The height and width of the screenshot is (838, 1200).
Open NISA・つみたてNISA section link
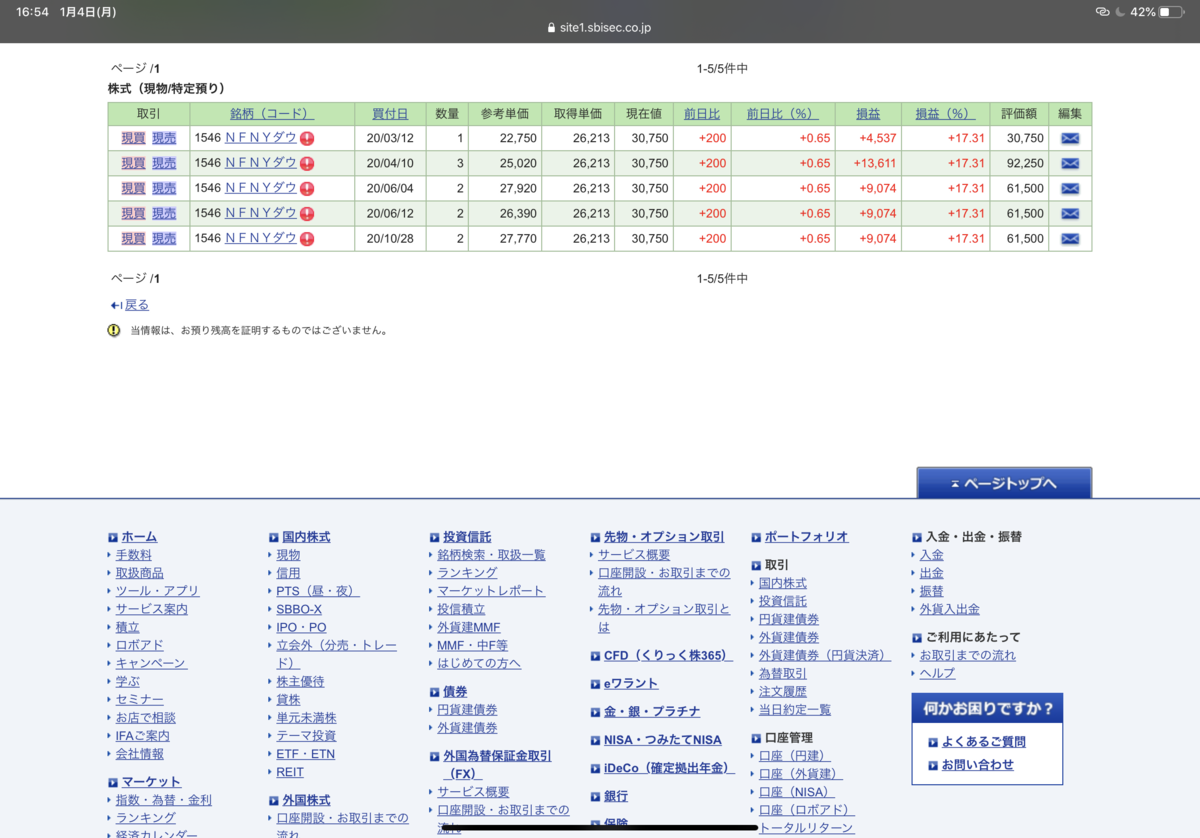(x=662, y=740)
